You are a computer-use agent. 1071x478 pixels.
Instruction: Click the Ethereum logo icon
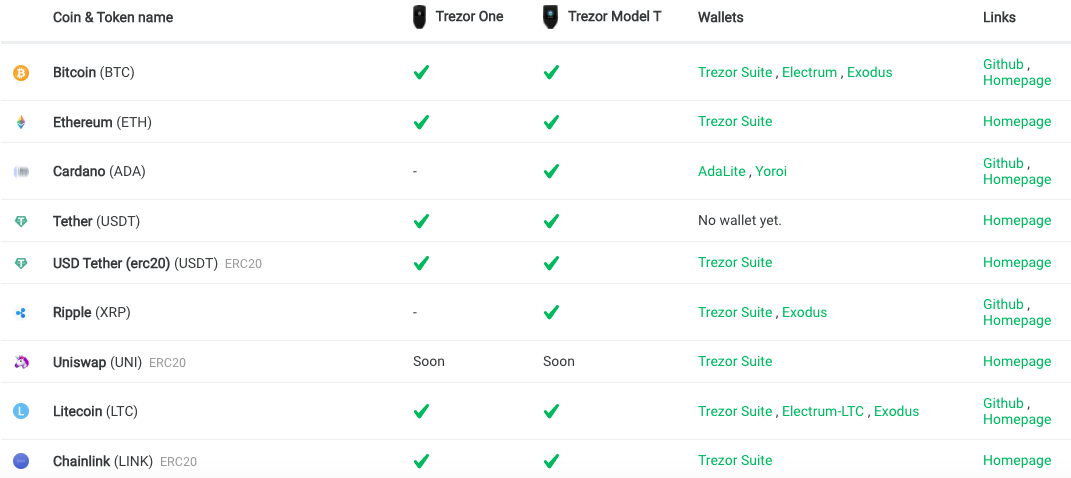tap(21, 122)
